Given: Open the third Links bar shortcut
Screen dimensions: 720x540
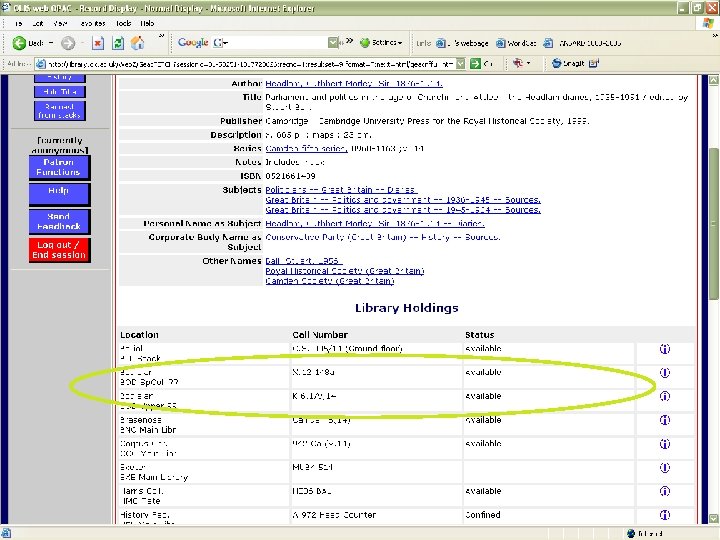Looking at the screenshot, I should (582, 43).
